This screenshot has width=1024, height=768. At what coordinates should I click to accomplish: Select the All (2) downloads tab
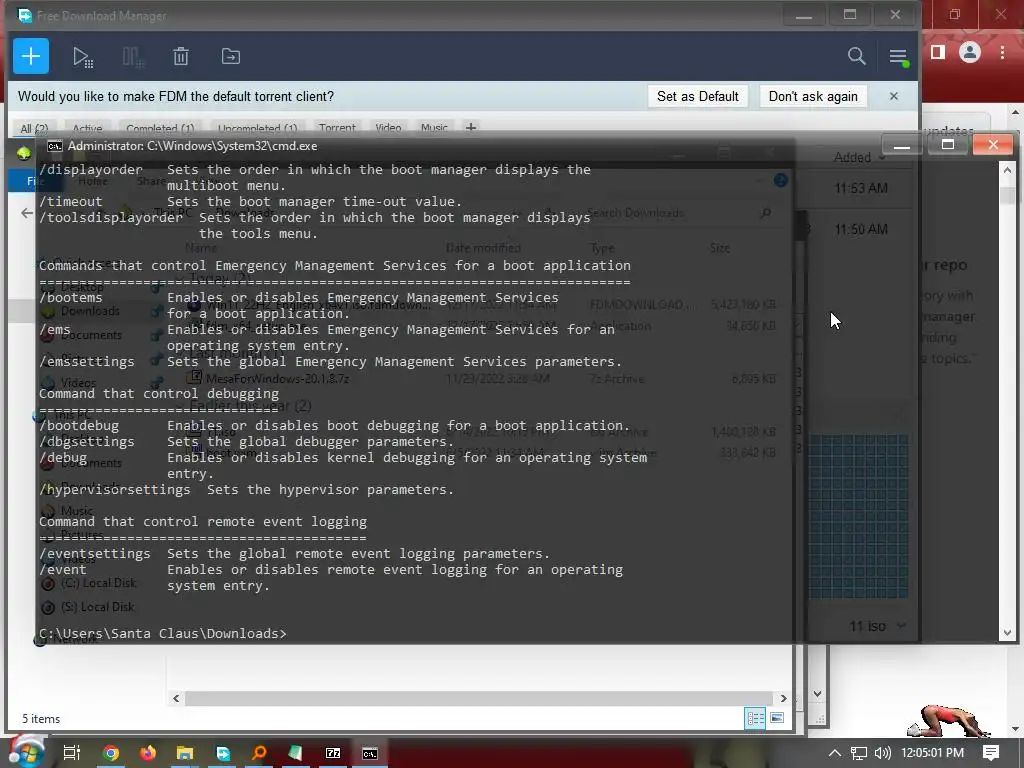34,128
